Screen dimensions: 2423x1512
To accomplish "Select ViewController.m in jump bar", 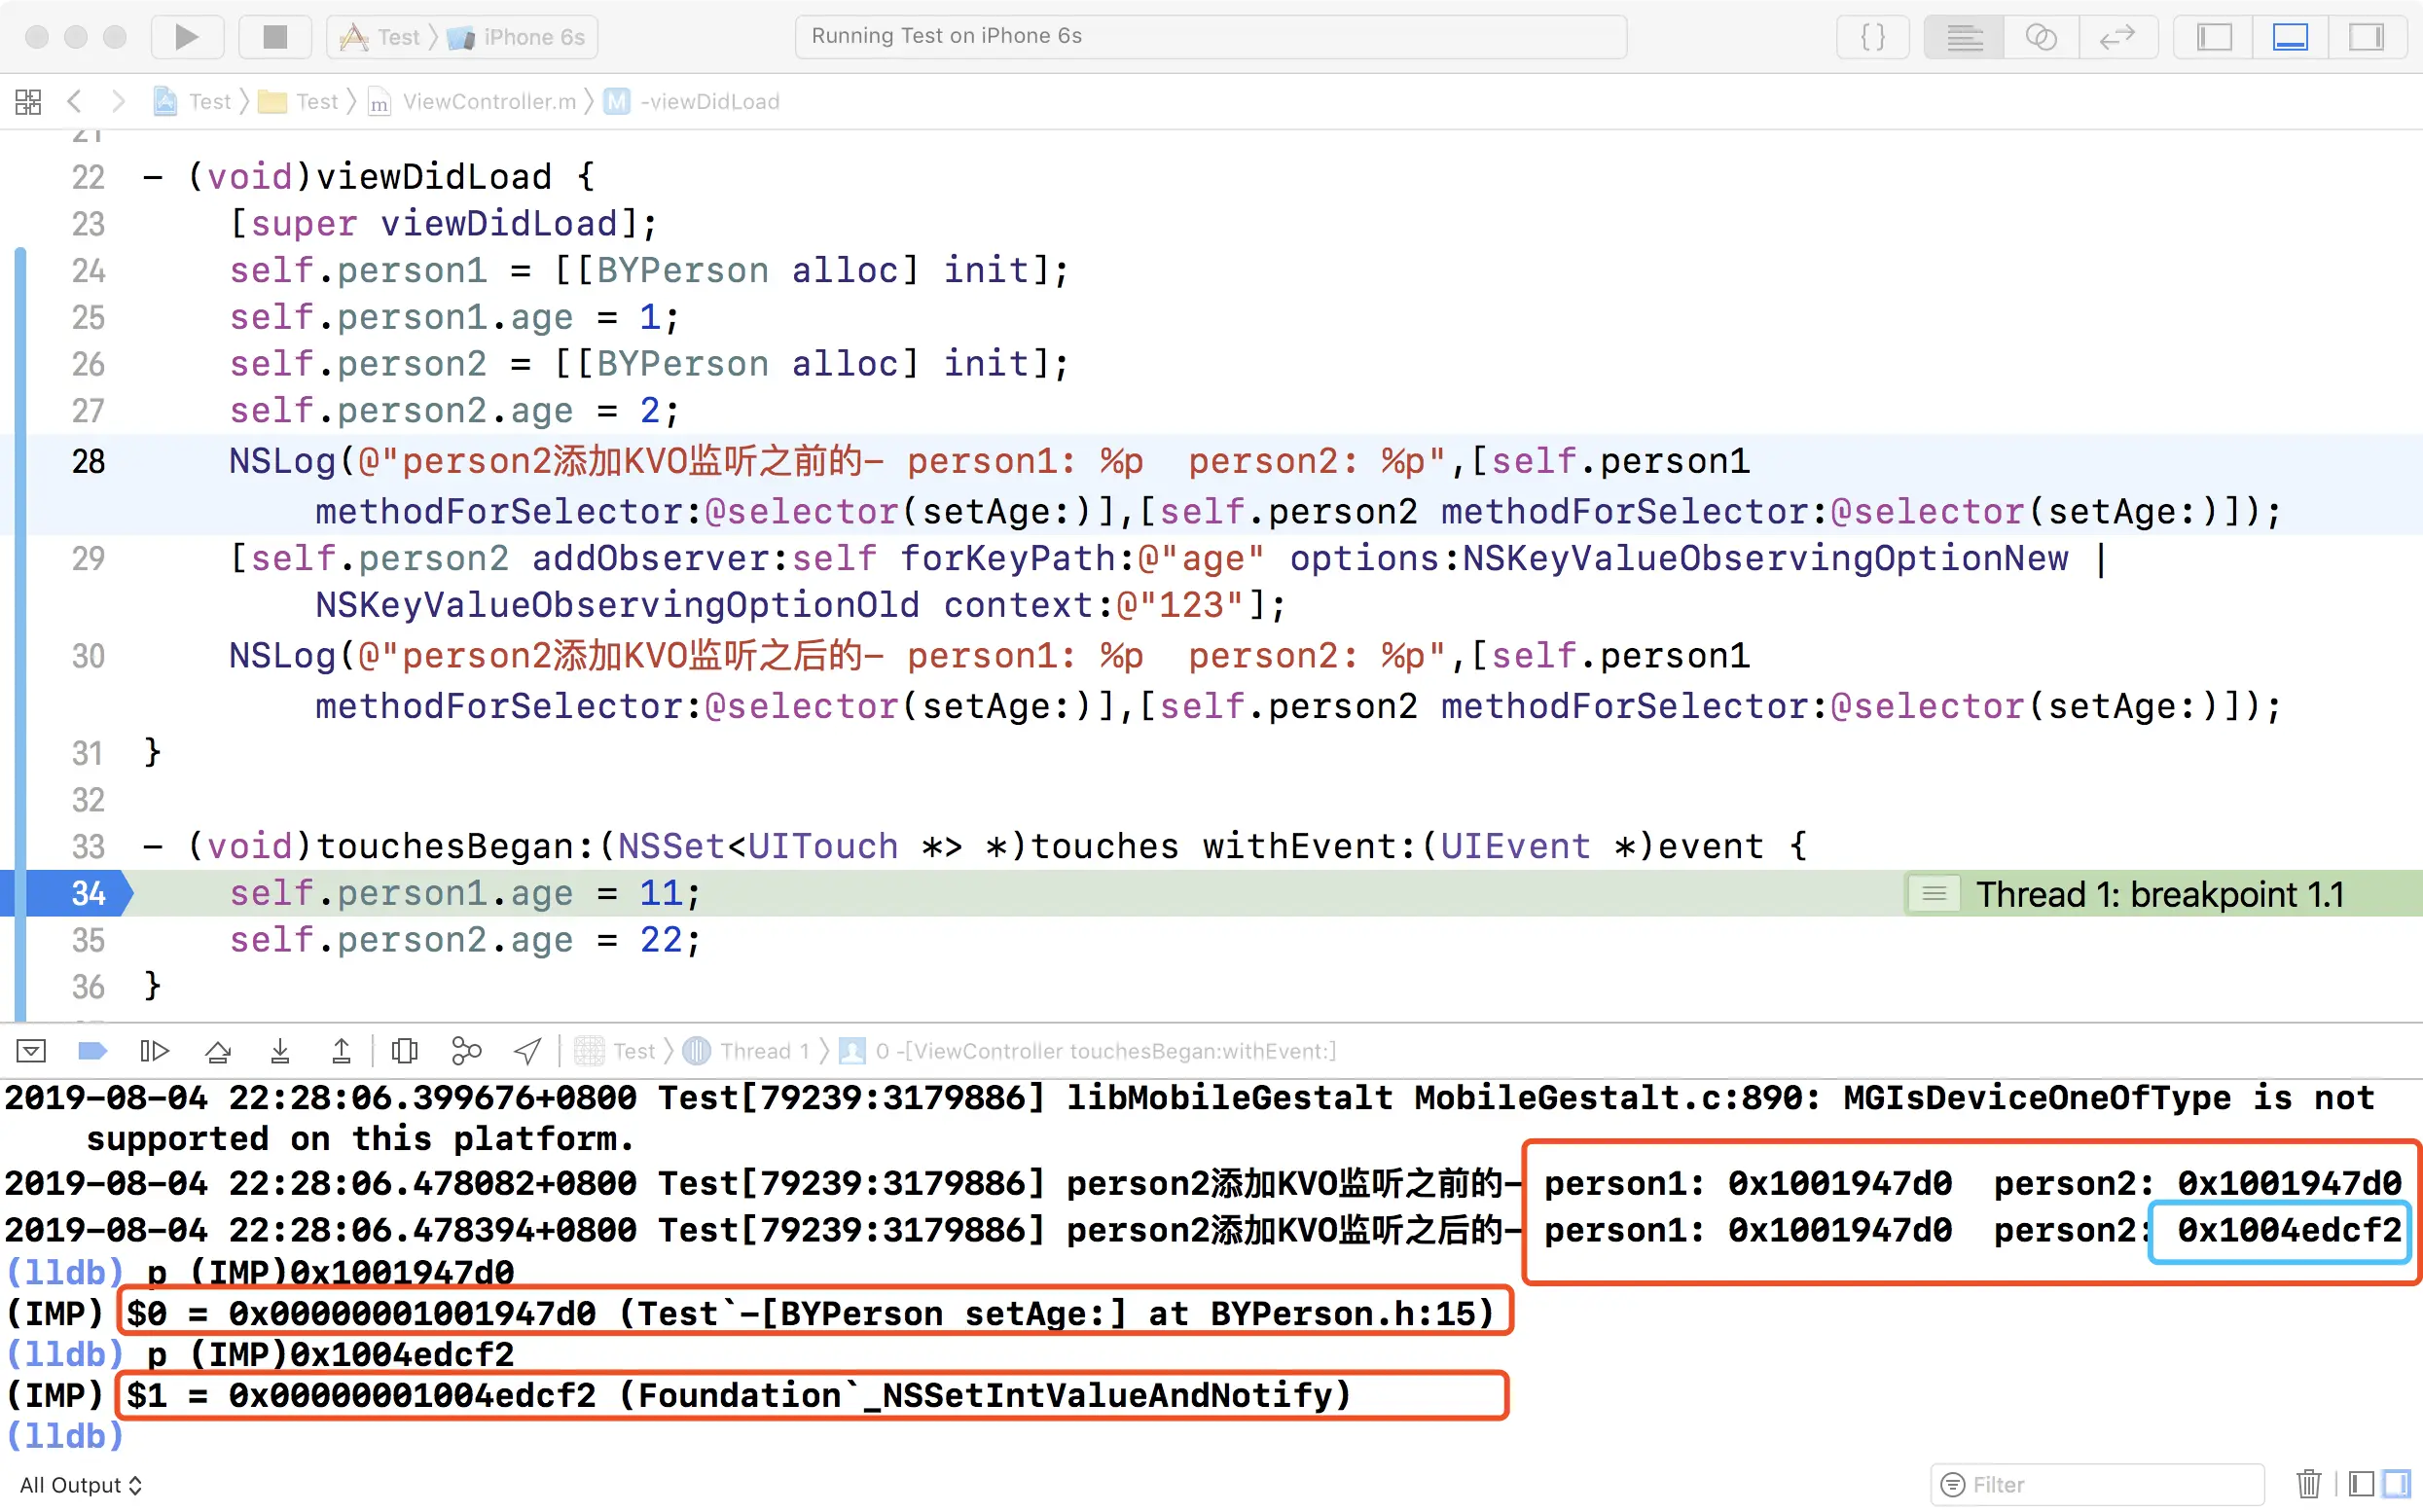I will pos(488,101).
